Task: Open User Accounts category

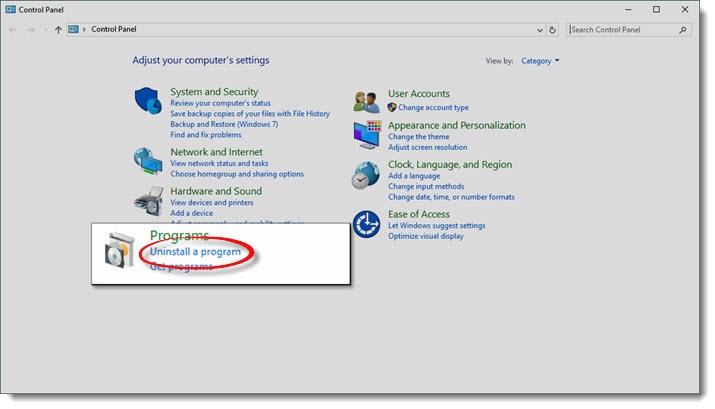Action: [x=419, y=93]
